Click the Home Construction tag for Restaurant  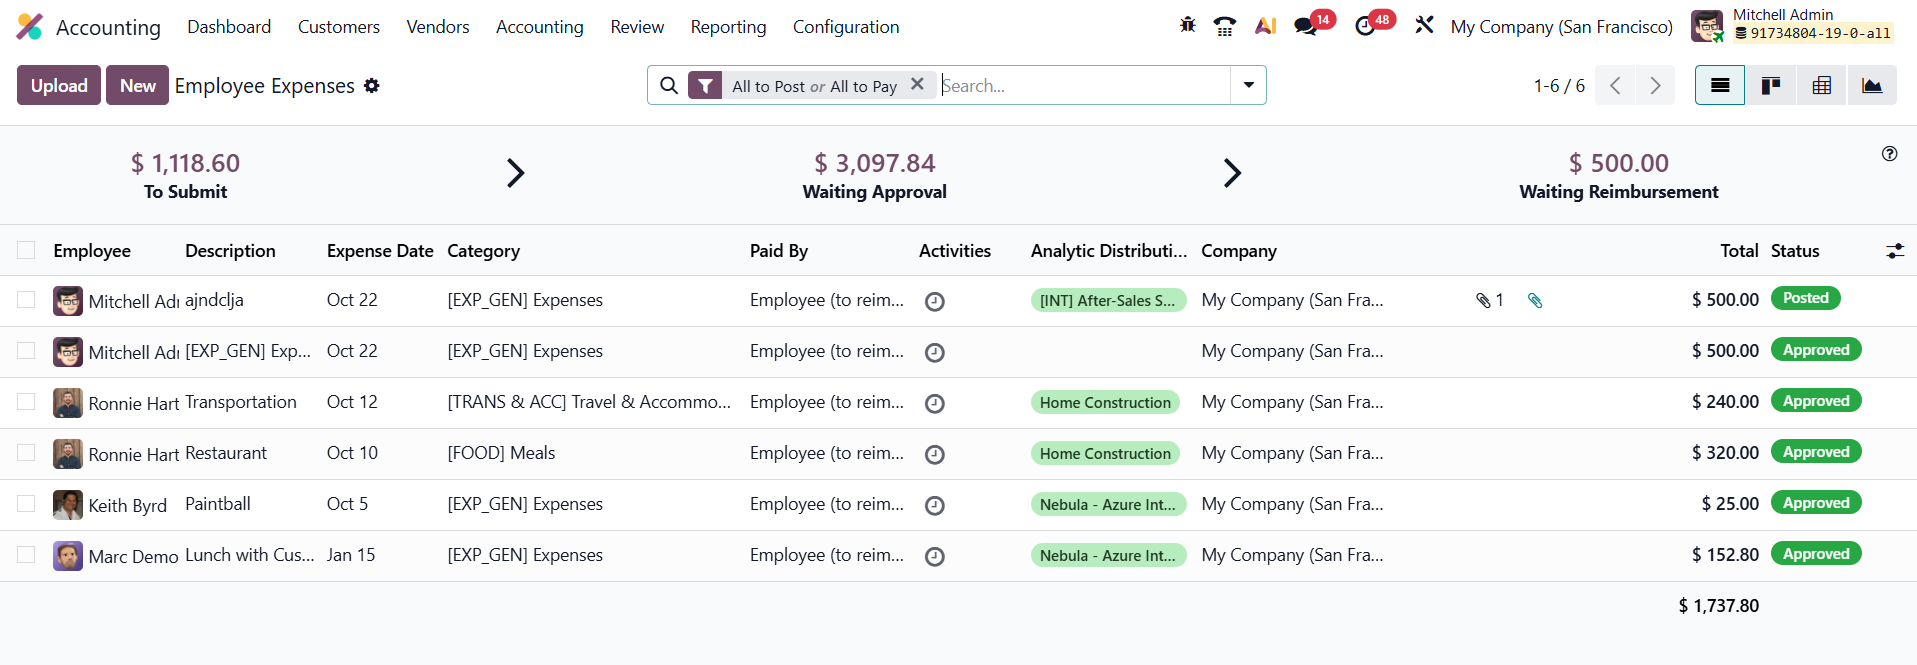[x=1104, y=454]
